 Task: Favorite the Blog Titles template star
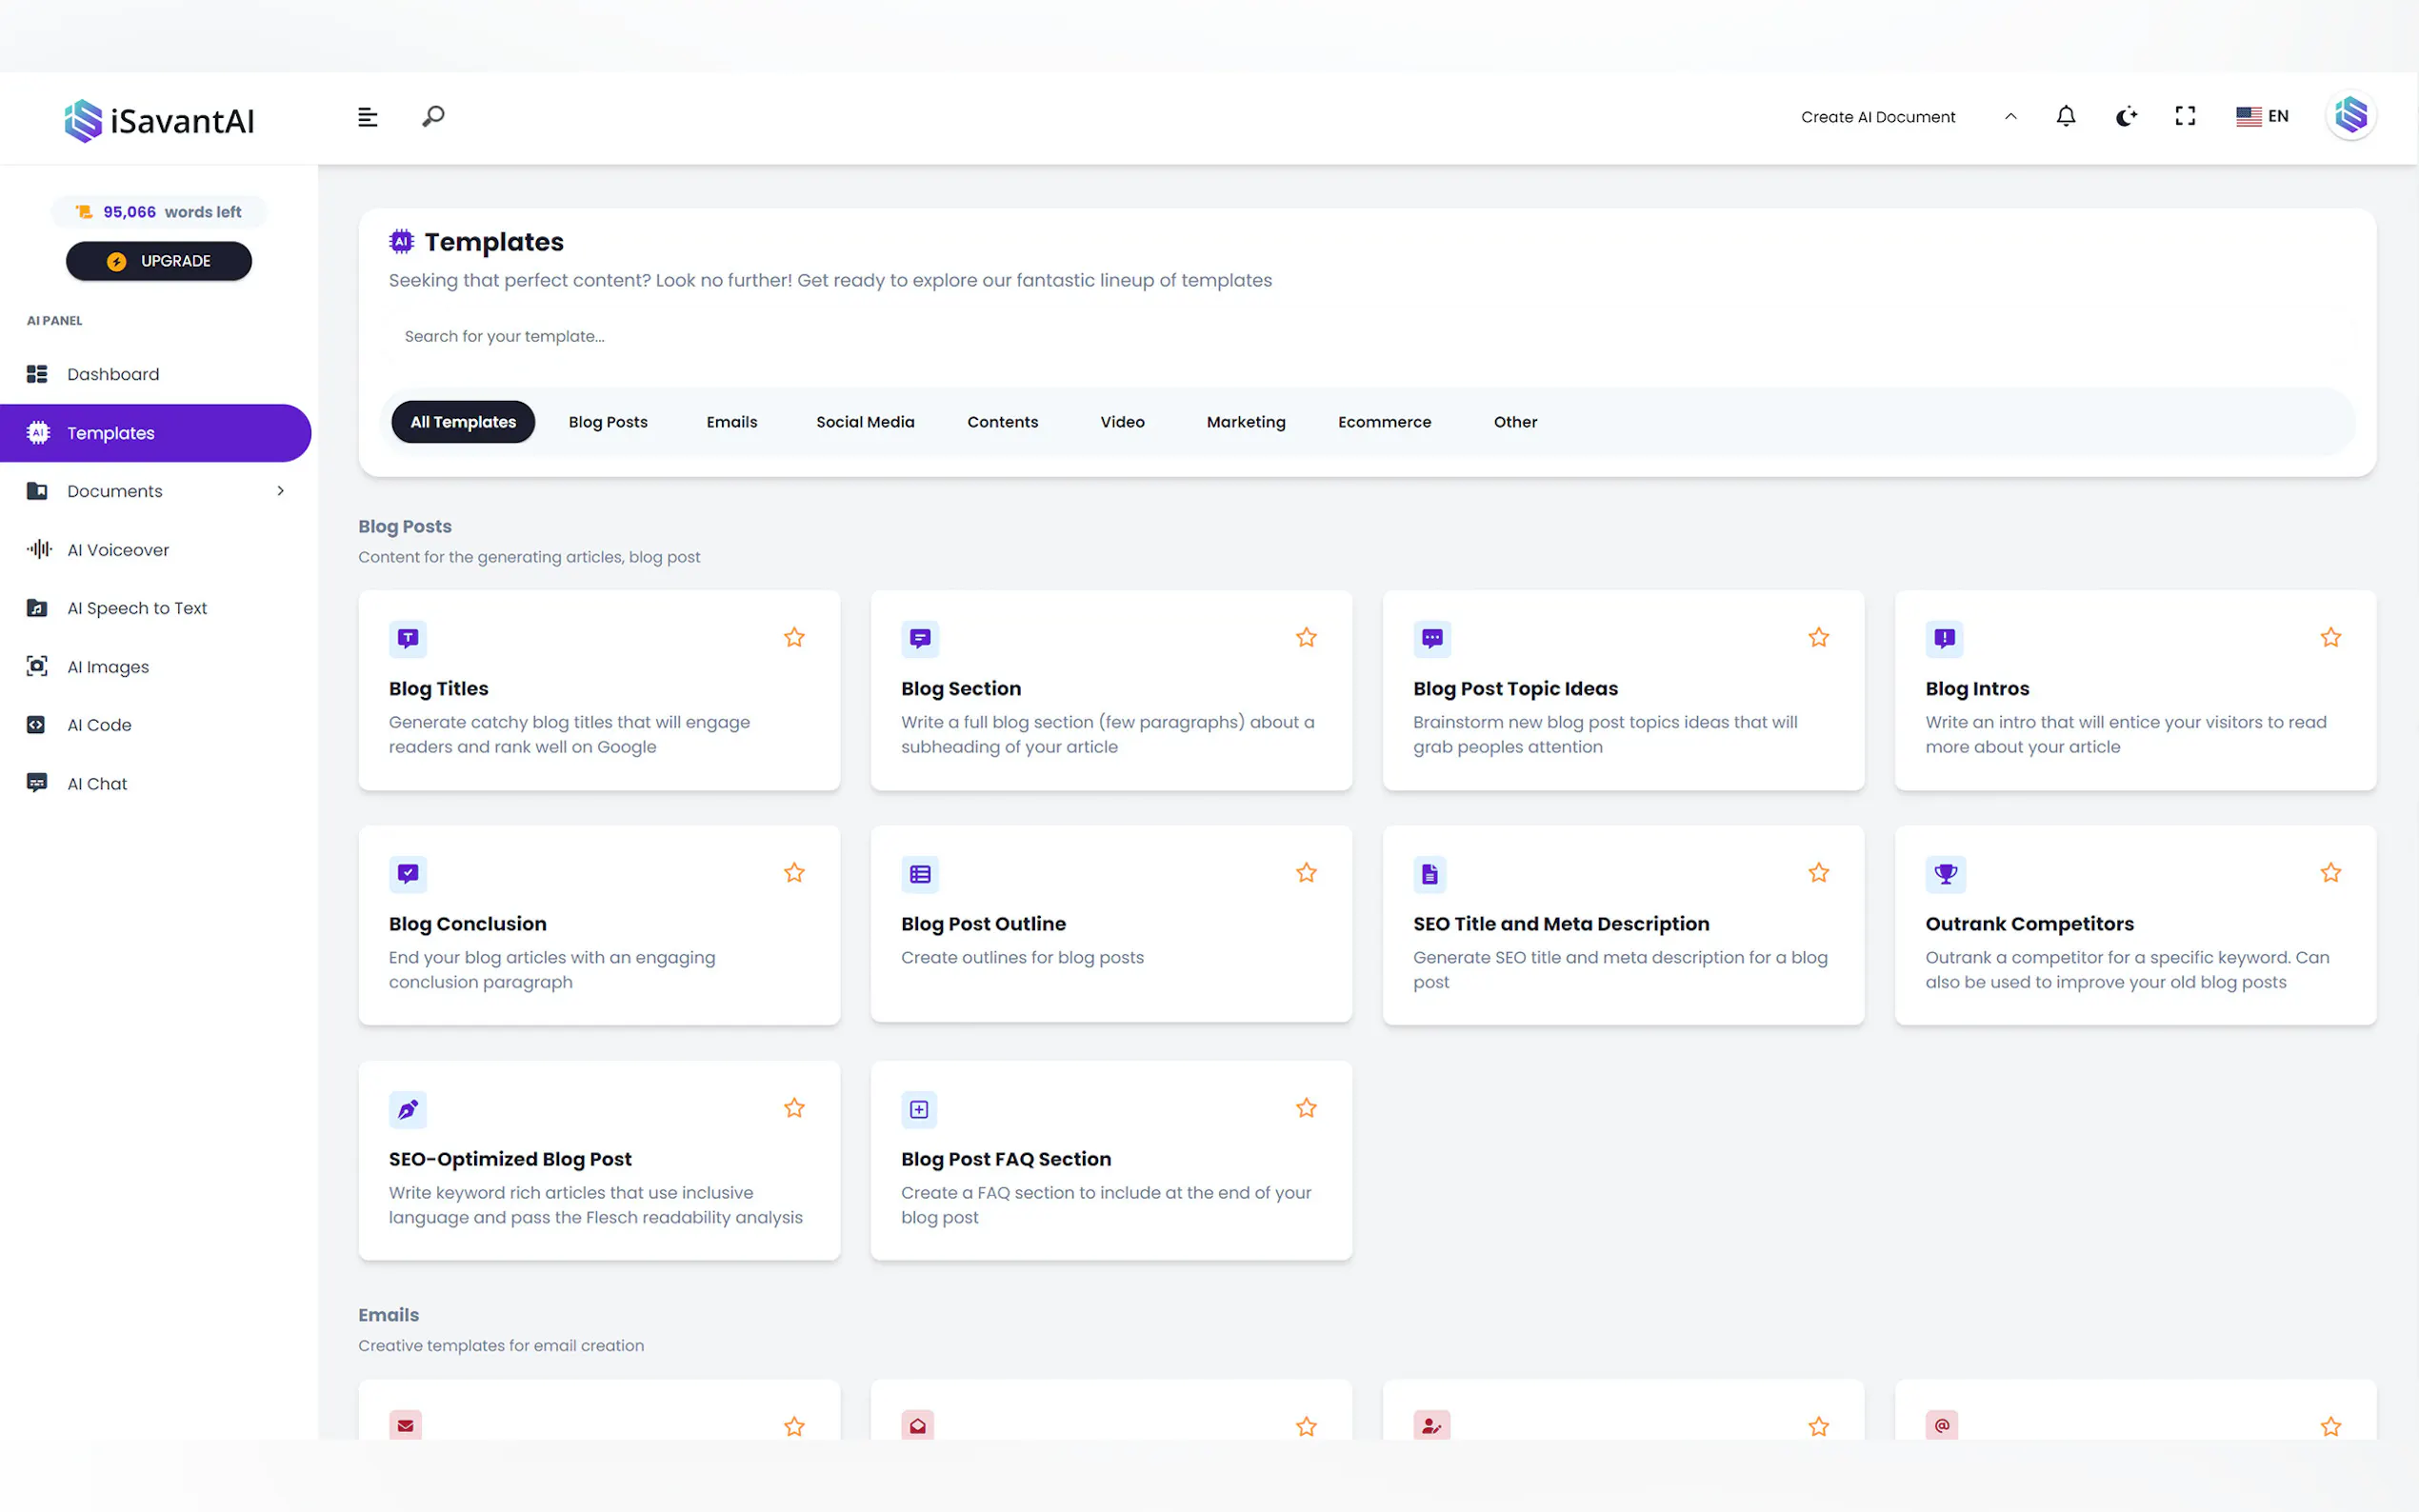pos(794,637)
